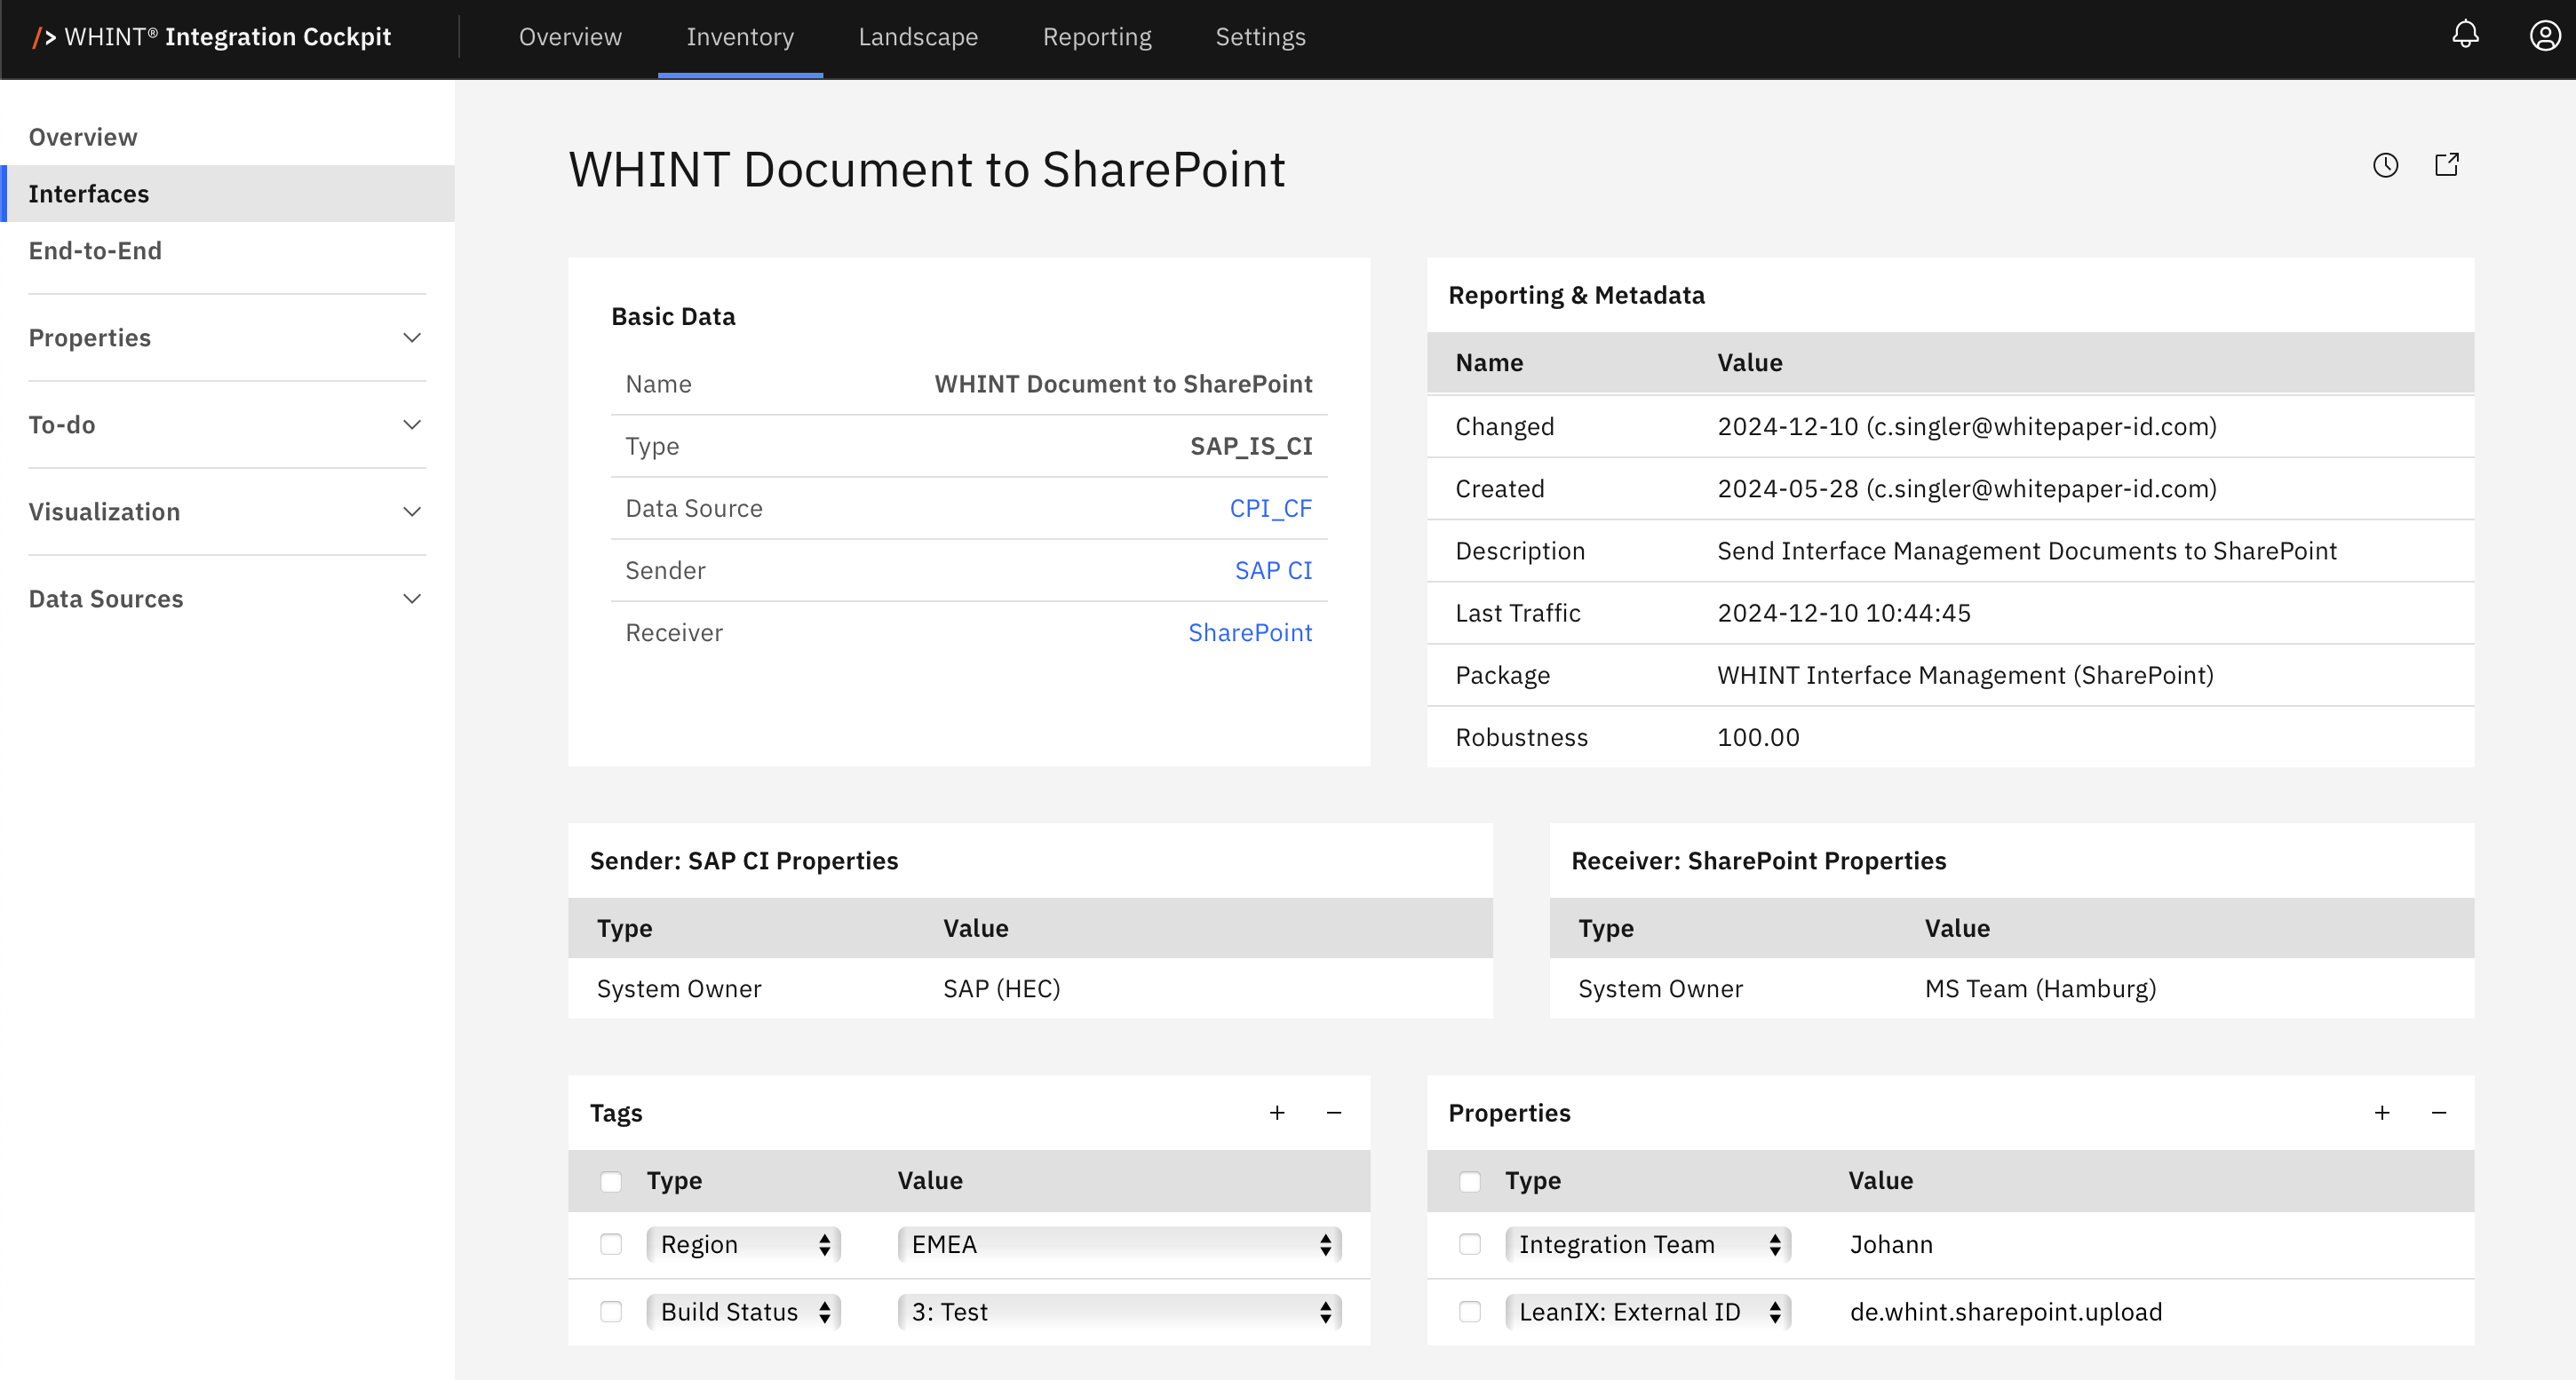This screenshot has width=2576, height=1380.
Task: Check the Build Status tag row checkbox
Action: click(x=611, y=1312)
